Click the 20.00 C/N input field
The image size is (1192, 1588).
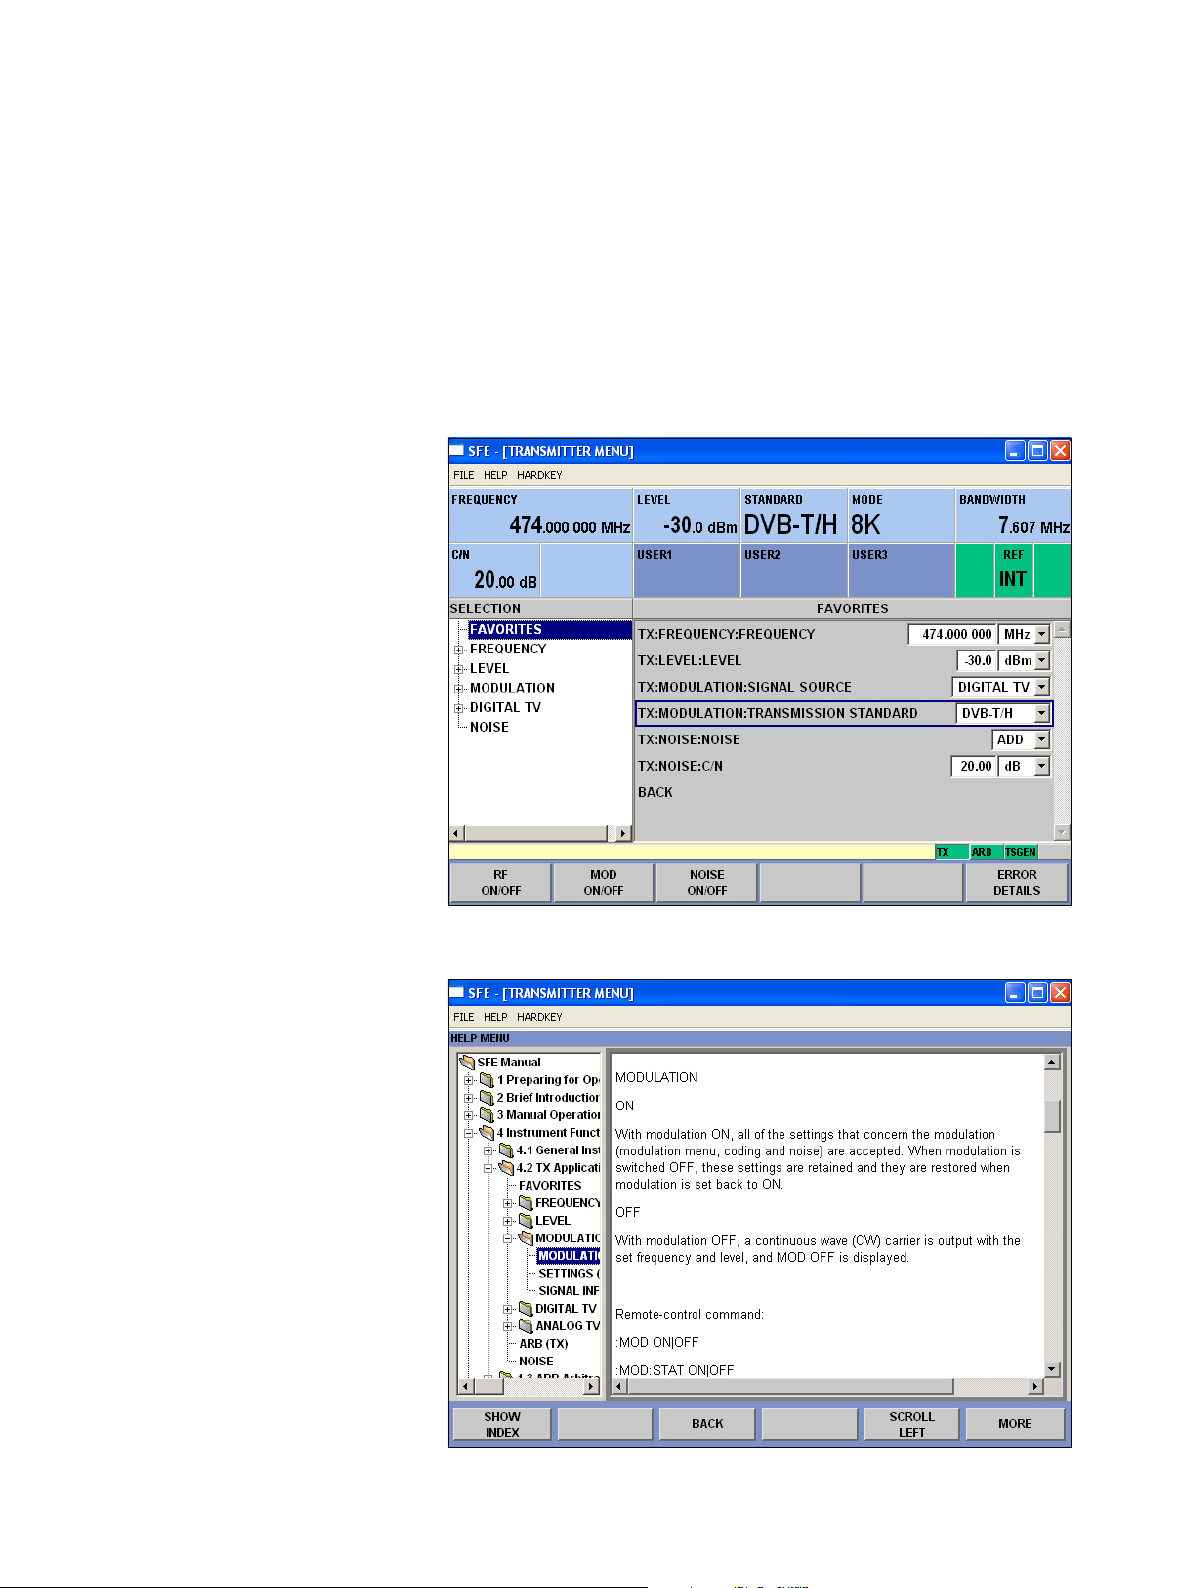pos(973,766)
